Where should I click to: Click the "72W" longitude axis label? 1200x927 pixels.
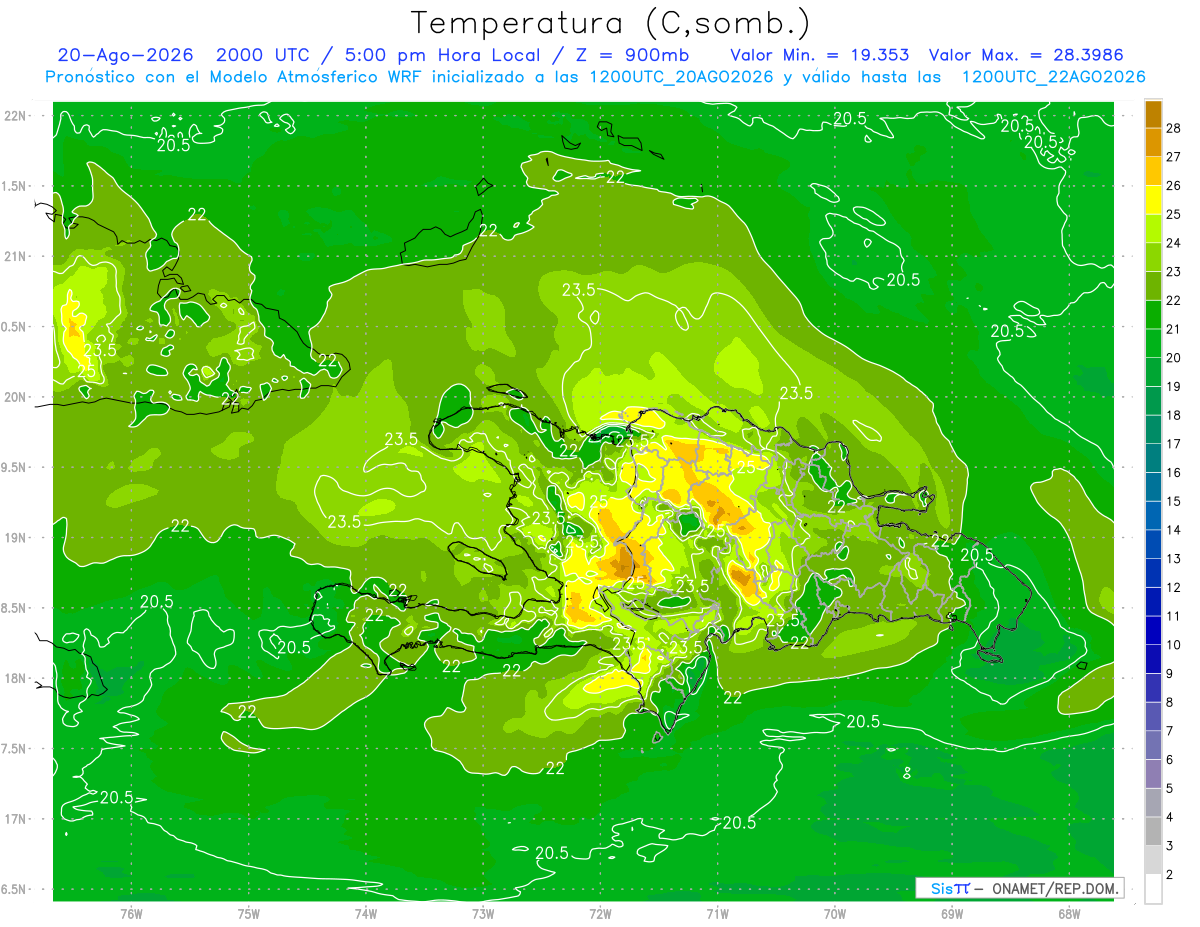click(600, 914)
